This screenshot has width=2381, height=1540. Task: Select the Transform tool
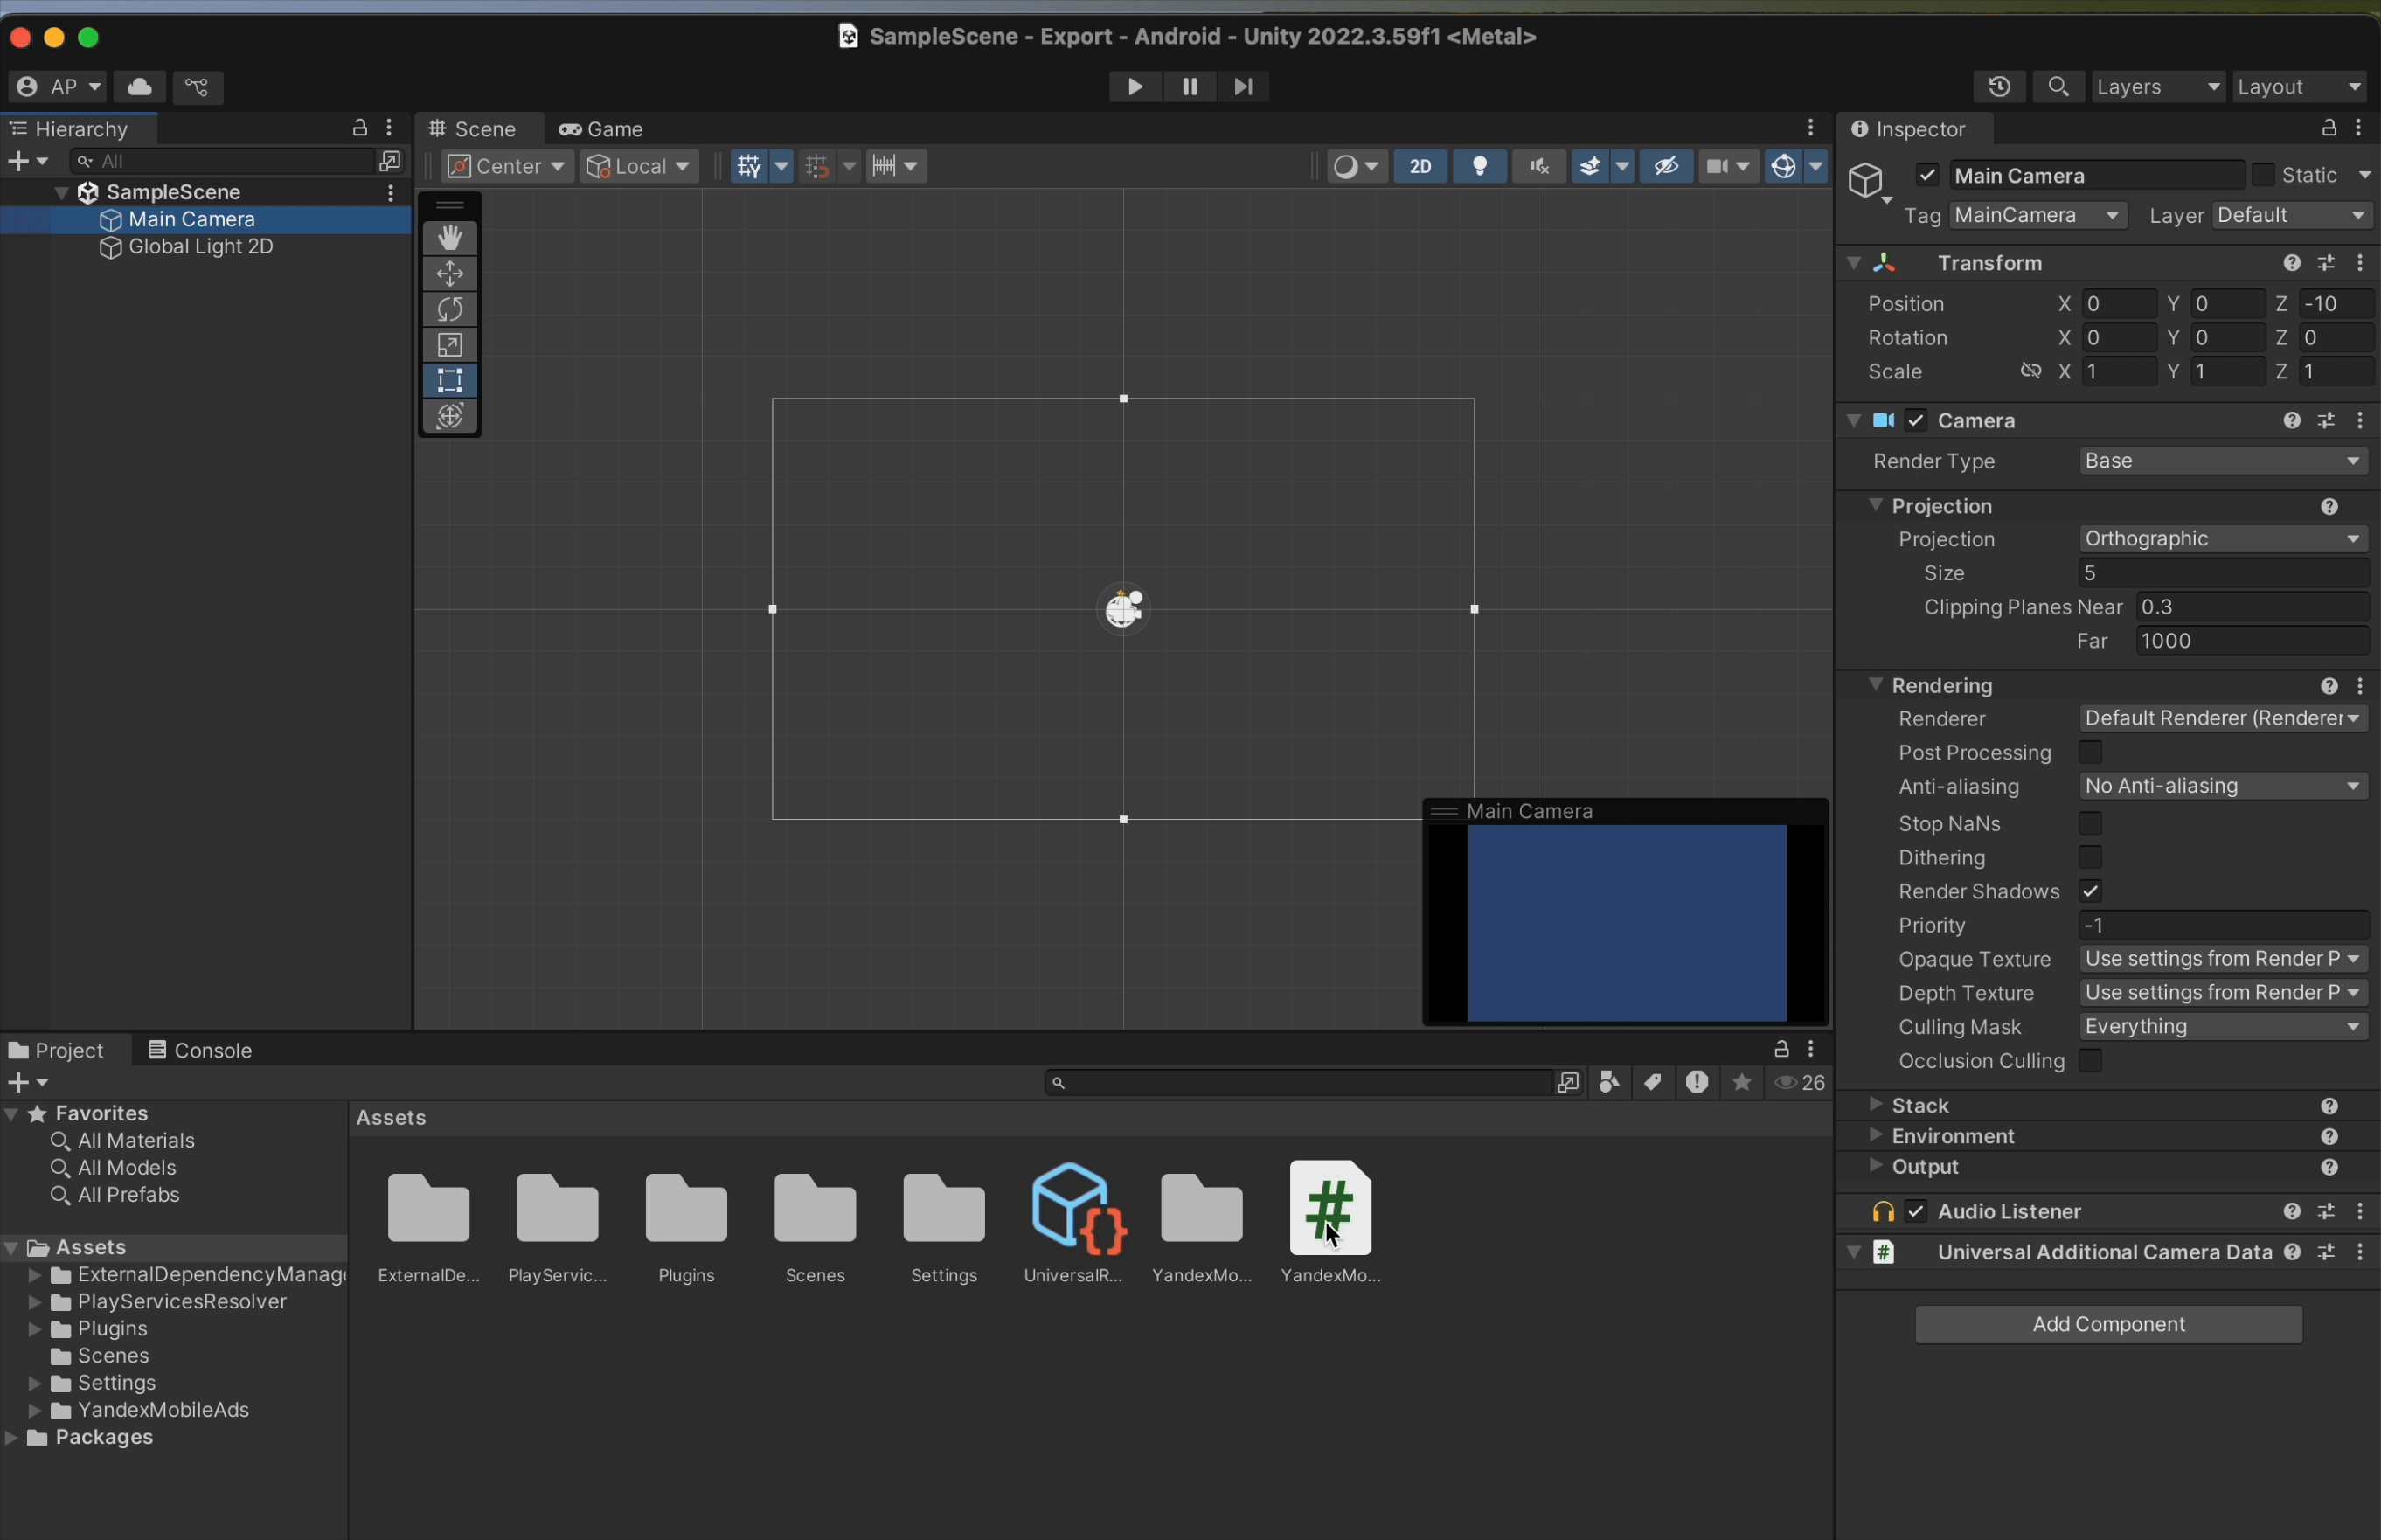450,417
